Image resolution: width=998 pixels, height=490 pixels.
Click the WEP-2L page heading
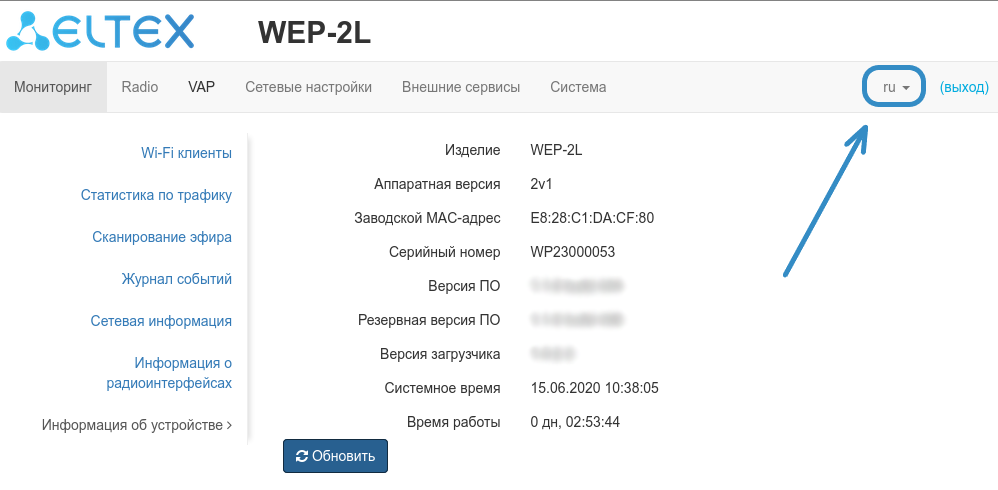[x=314, y=32]
